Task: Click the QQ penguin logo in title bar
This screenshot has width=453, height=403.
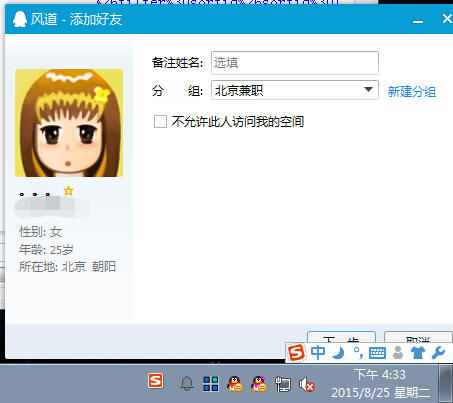Action: click(20, 19)
